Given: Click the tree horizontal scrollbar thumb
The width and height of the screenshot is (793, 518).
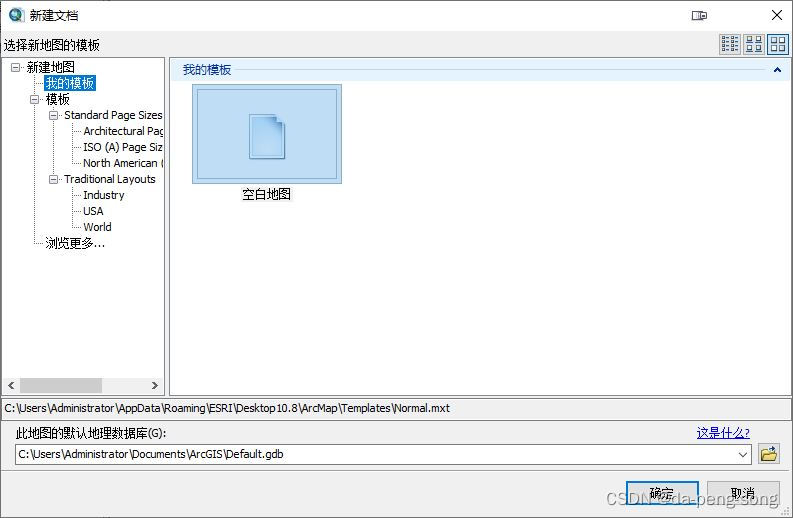Looking at the screenshot, I should (x=61, y=385).
